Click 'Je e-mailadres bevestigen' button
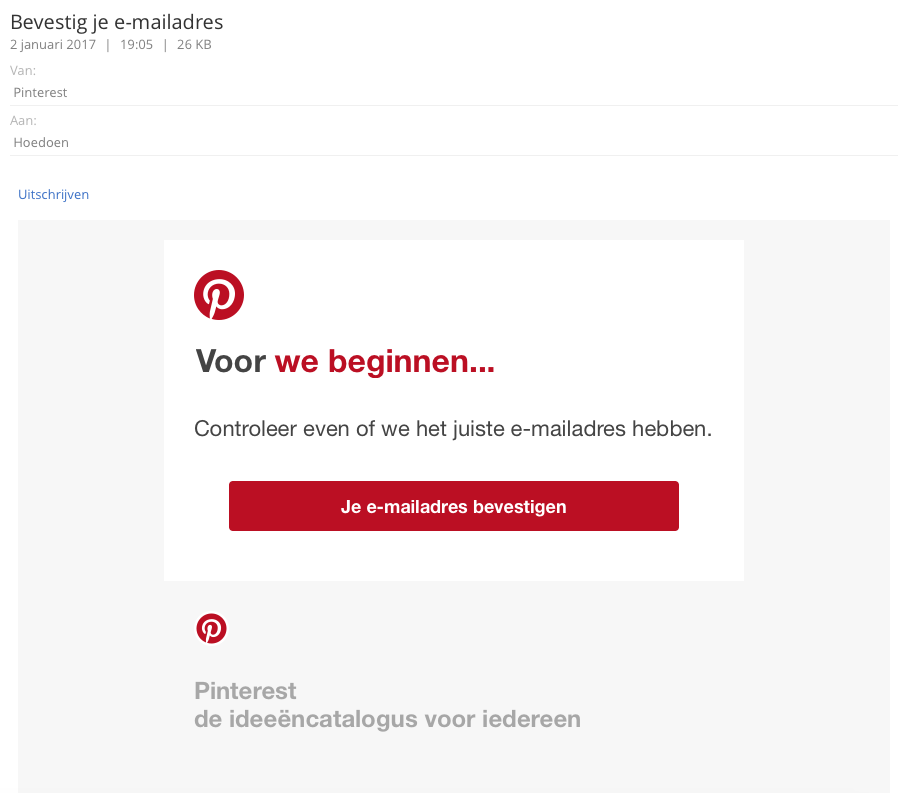Image resolution: width=910 pixels, height=793 pixels. (454, 506)
